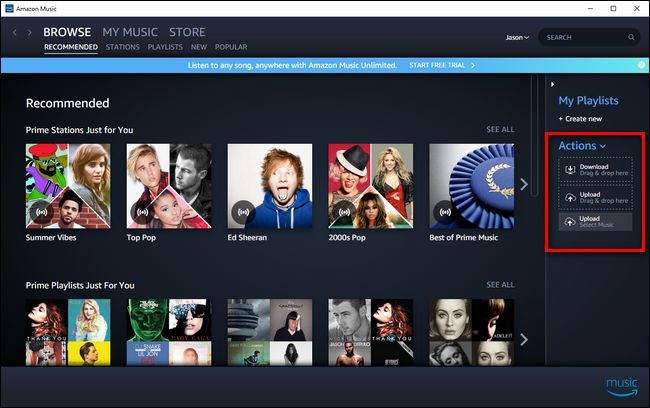The width and height of the screenshot is (650, 408).
Task: Click the Best of Prime Music label
Action: coord(463,238)
